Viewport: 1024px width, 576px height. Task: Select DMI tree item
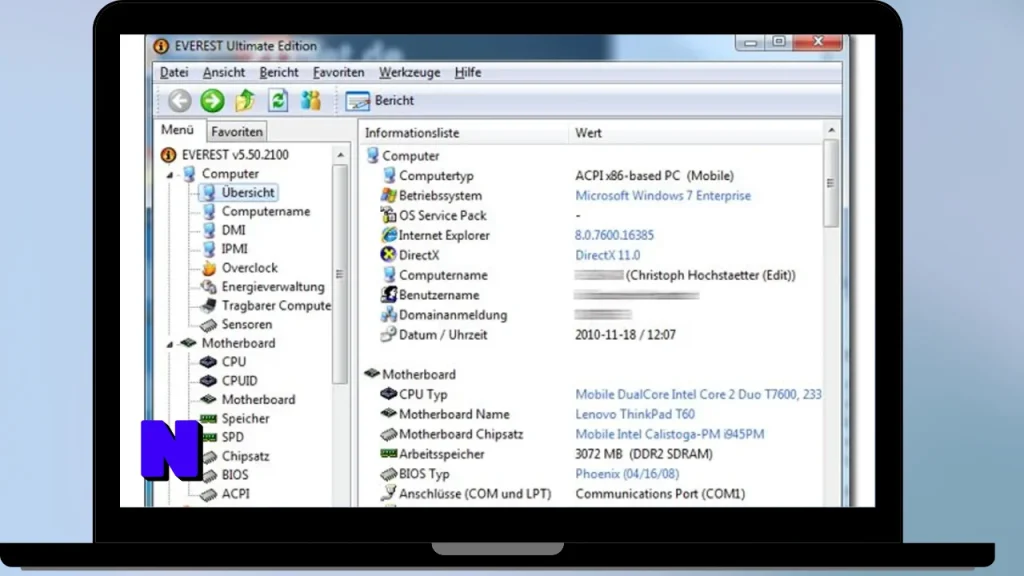click(x=233, y=231)
